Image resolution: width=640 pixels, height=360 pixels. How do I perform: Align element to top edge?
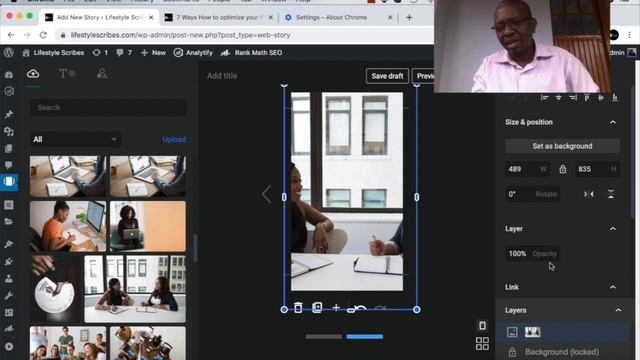[587, 98]
